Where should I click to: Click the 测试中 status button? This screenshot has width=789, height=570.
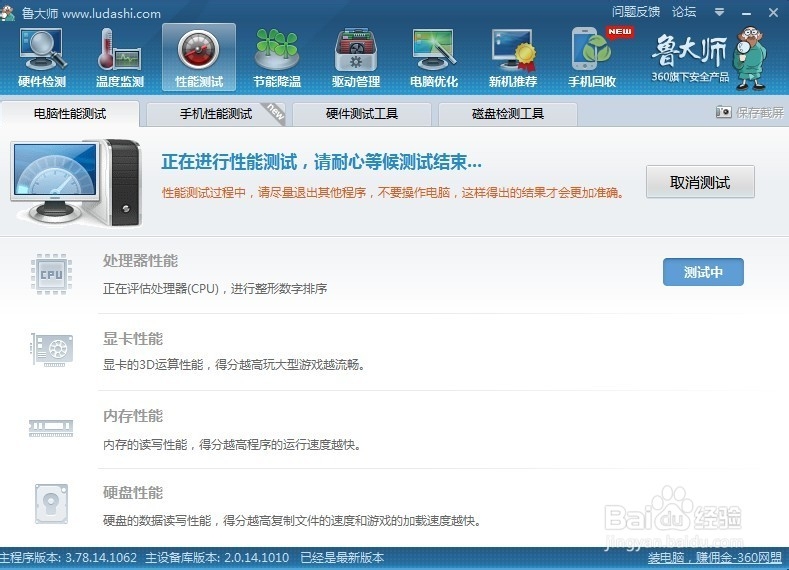[x=703, y=272]
